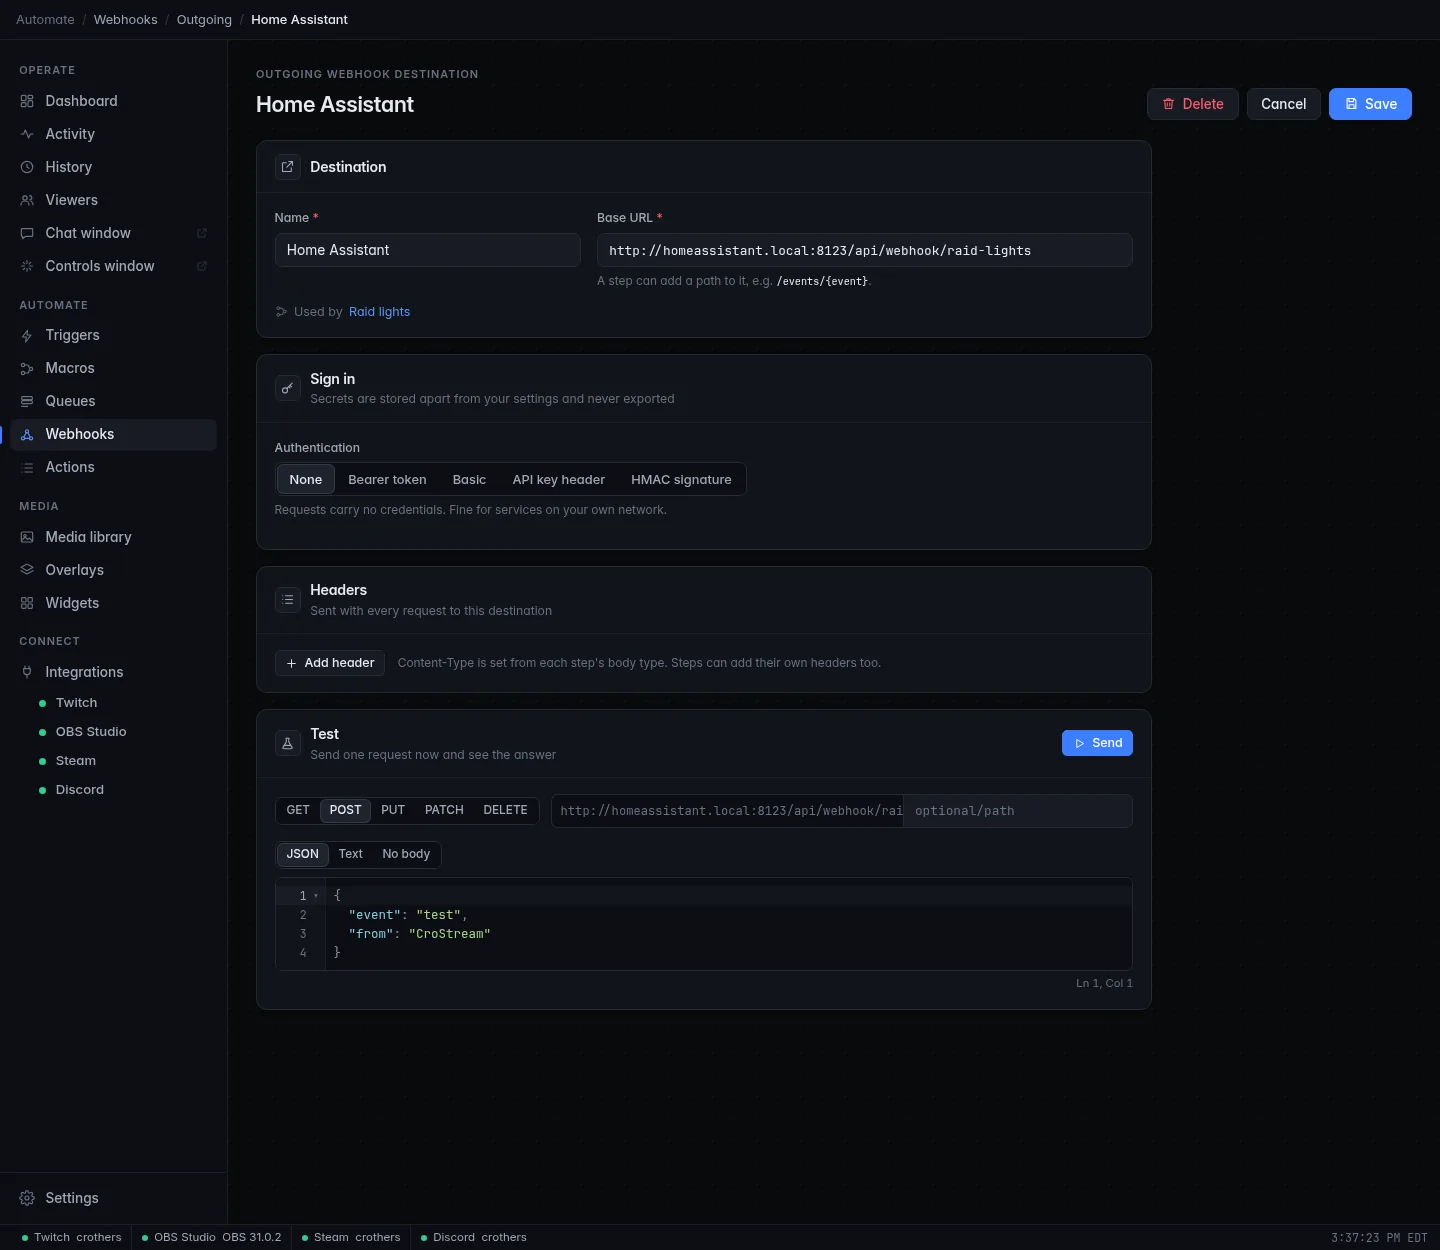Click the Test section flask icon
The image size is (1440, 1250).
click(x=288, y=743)
